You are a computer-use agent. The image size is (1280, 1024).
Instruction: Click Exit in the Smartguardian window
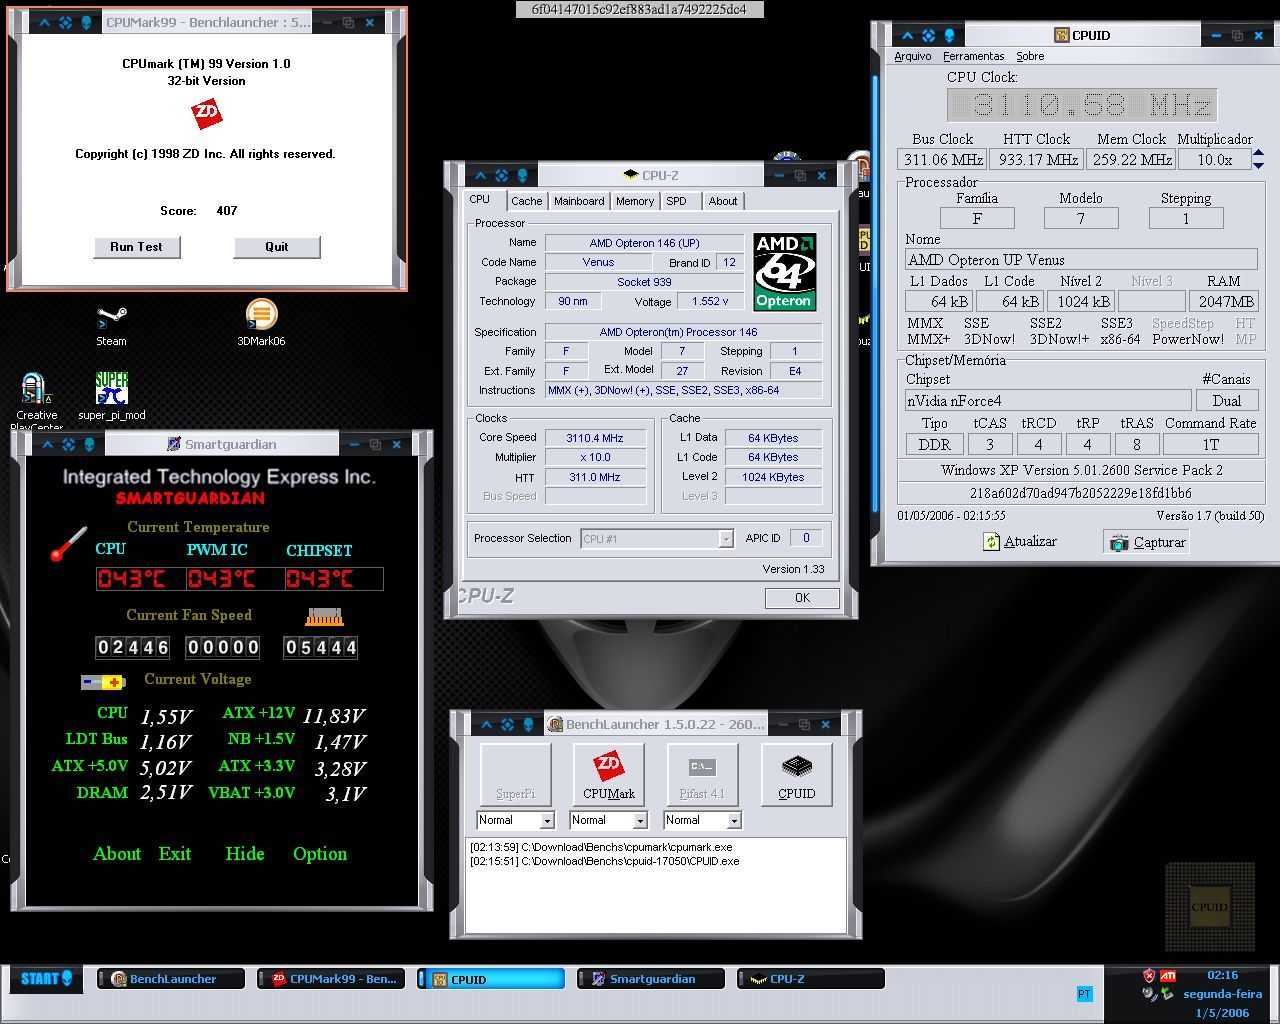pyautogui.click(x=175, y=853)
